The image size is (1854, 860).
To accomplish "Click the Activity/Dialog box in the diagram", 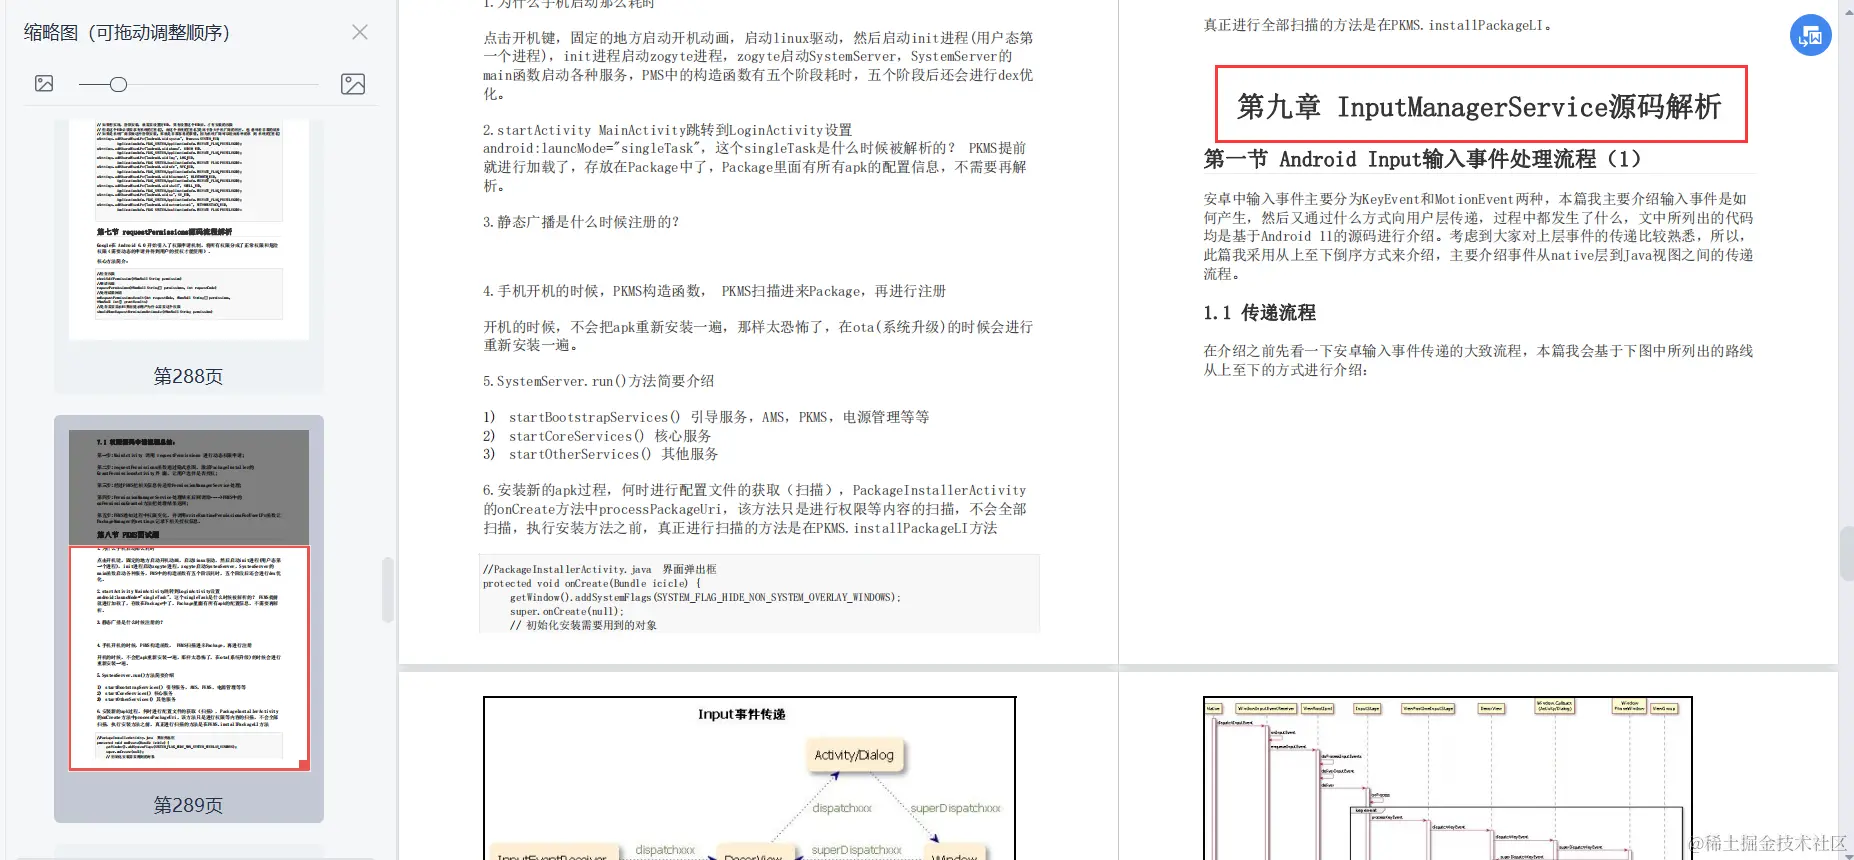I will pyautogui.click(x=854, y=755).
